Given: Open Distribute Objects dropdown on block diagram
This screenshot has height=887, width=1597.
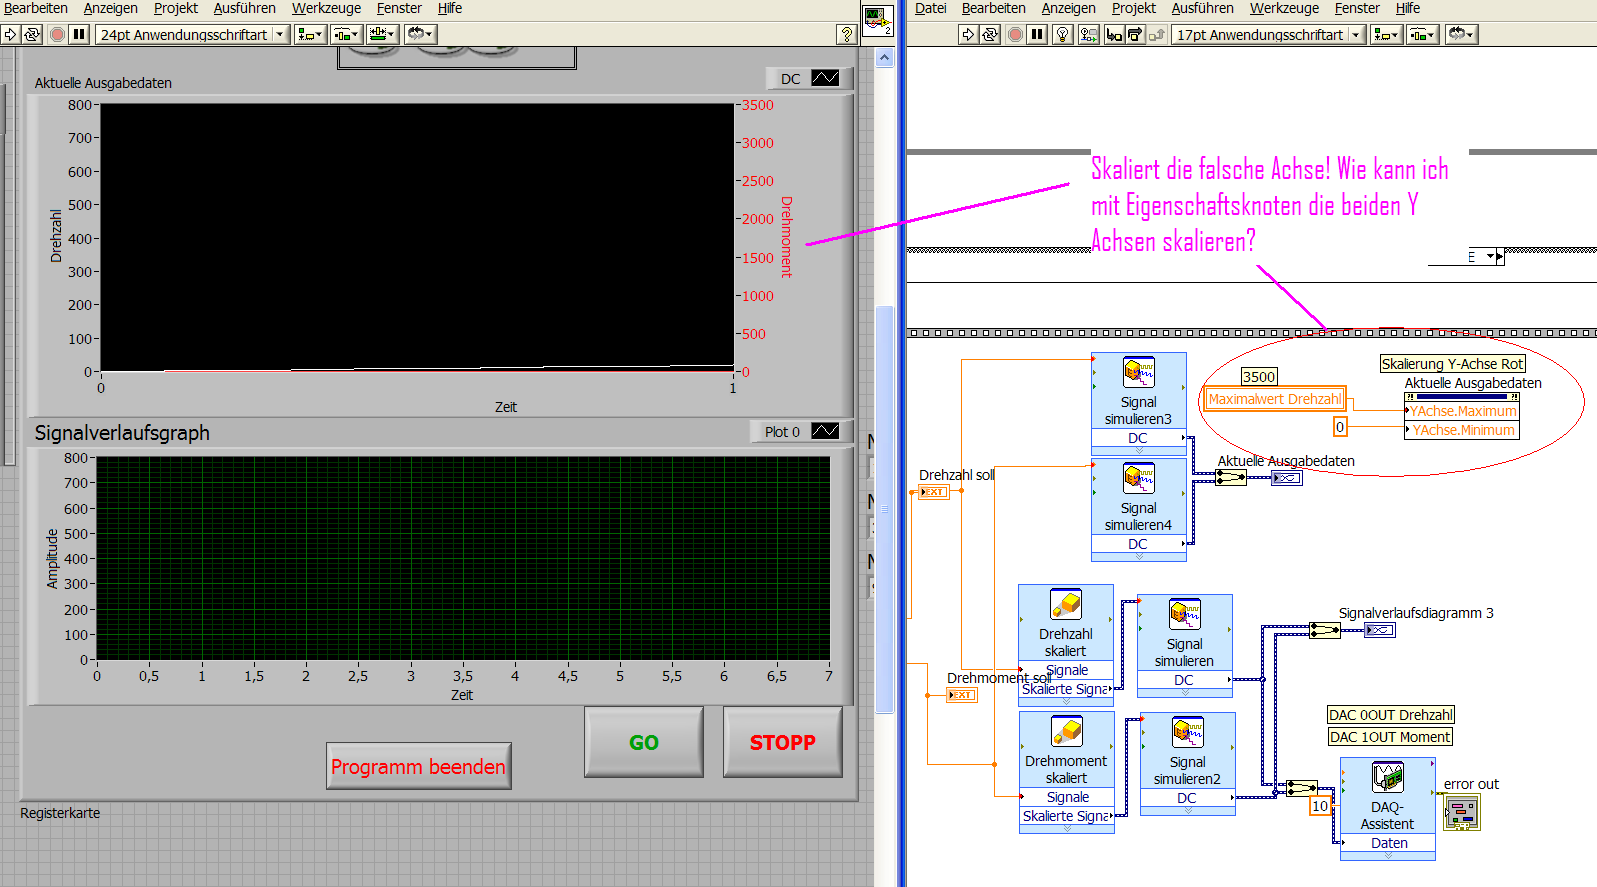Looking at the screenshot, I should tap(1422, 34).
